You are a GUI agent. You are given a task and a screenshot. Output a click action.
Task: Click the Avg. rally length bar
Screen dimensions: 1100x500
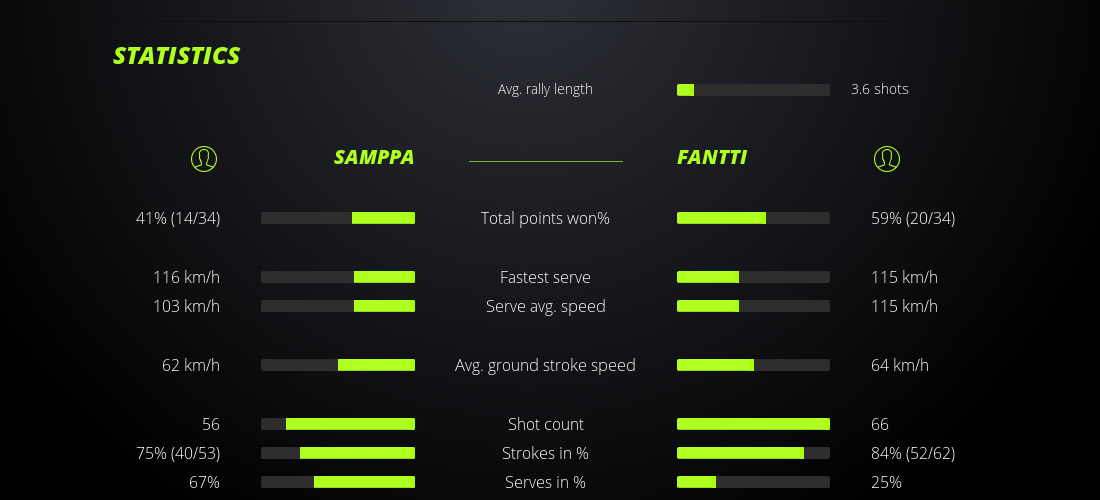click(x=753, y=90)
